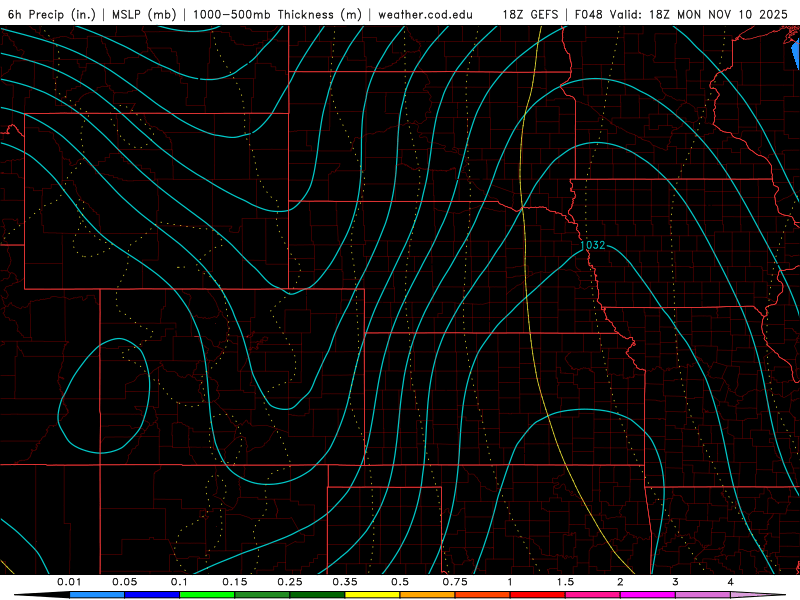Click the light blue 0.01 legend swatch
This screenshot has height=600, width=800.
coord(97,595)
